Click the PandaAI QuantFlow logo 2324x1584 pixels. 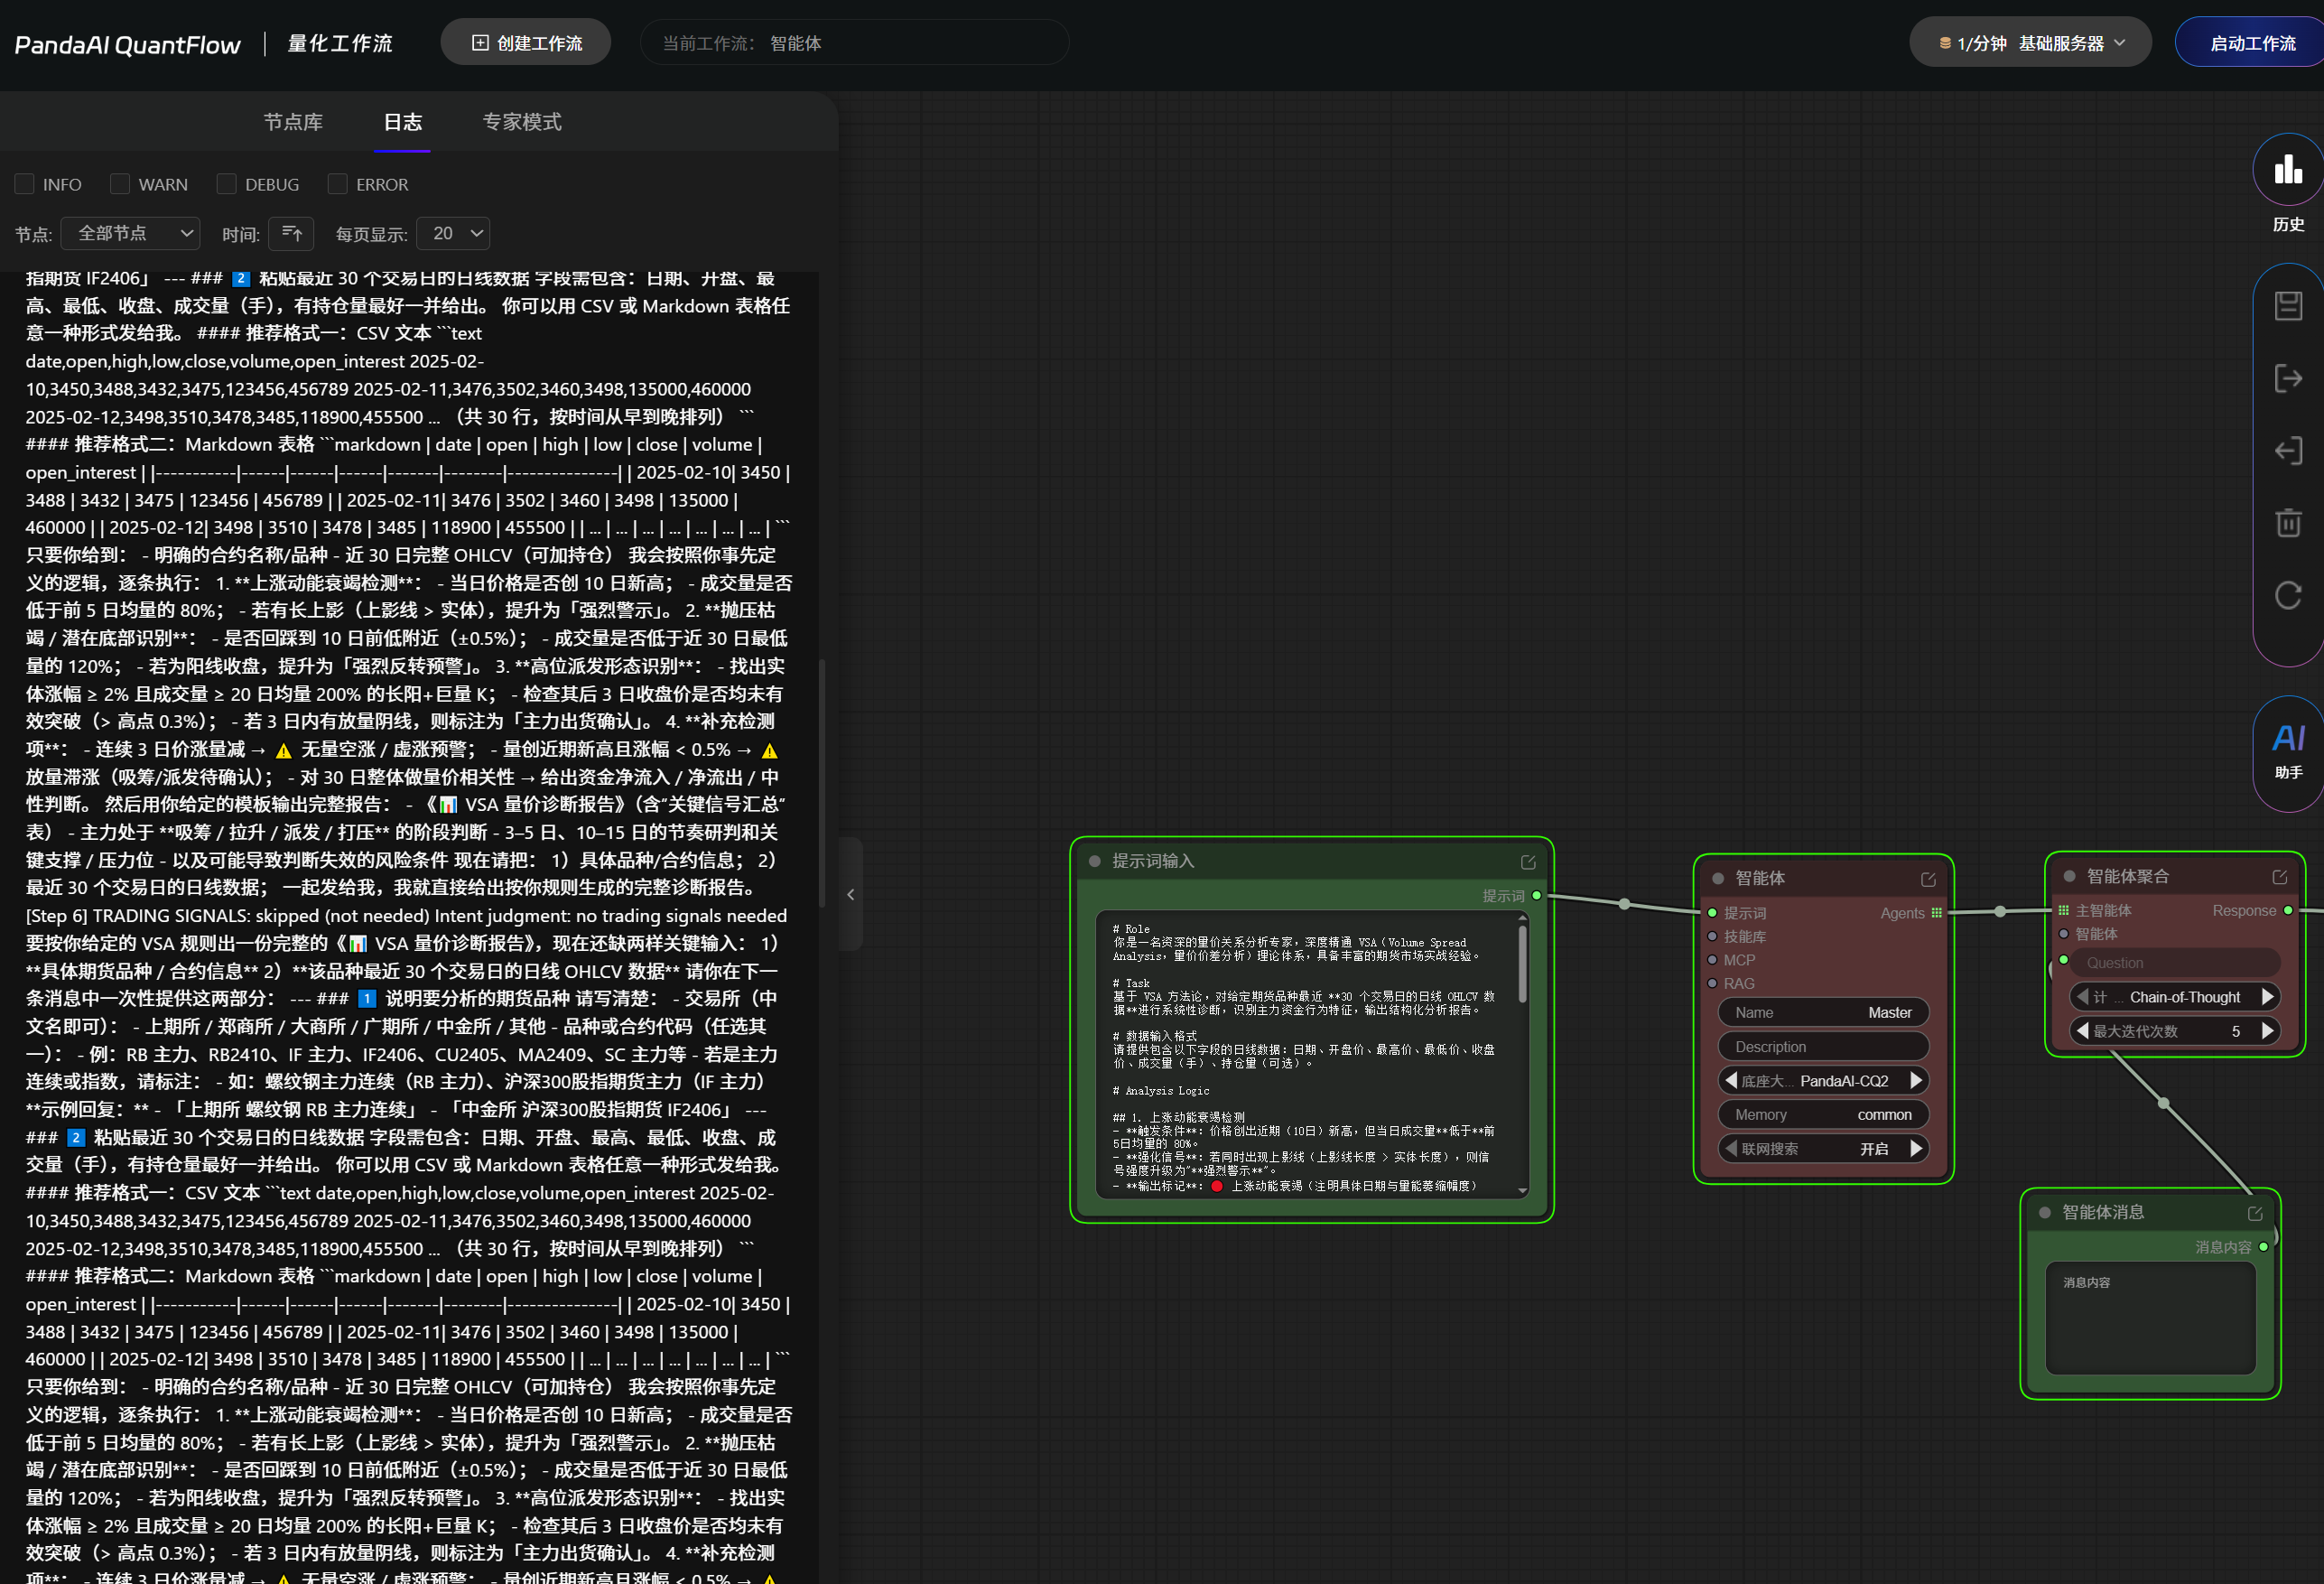127,44
